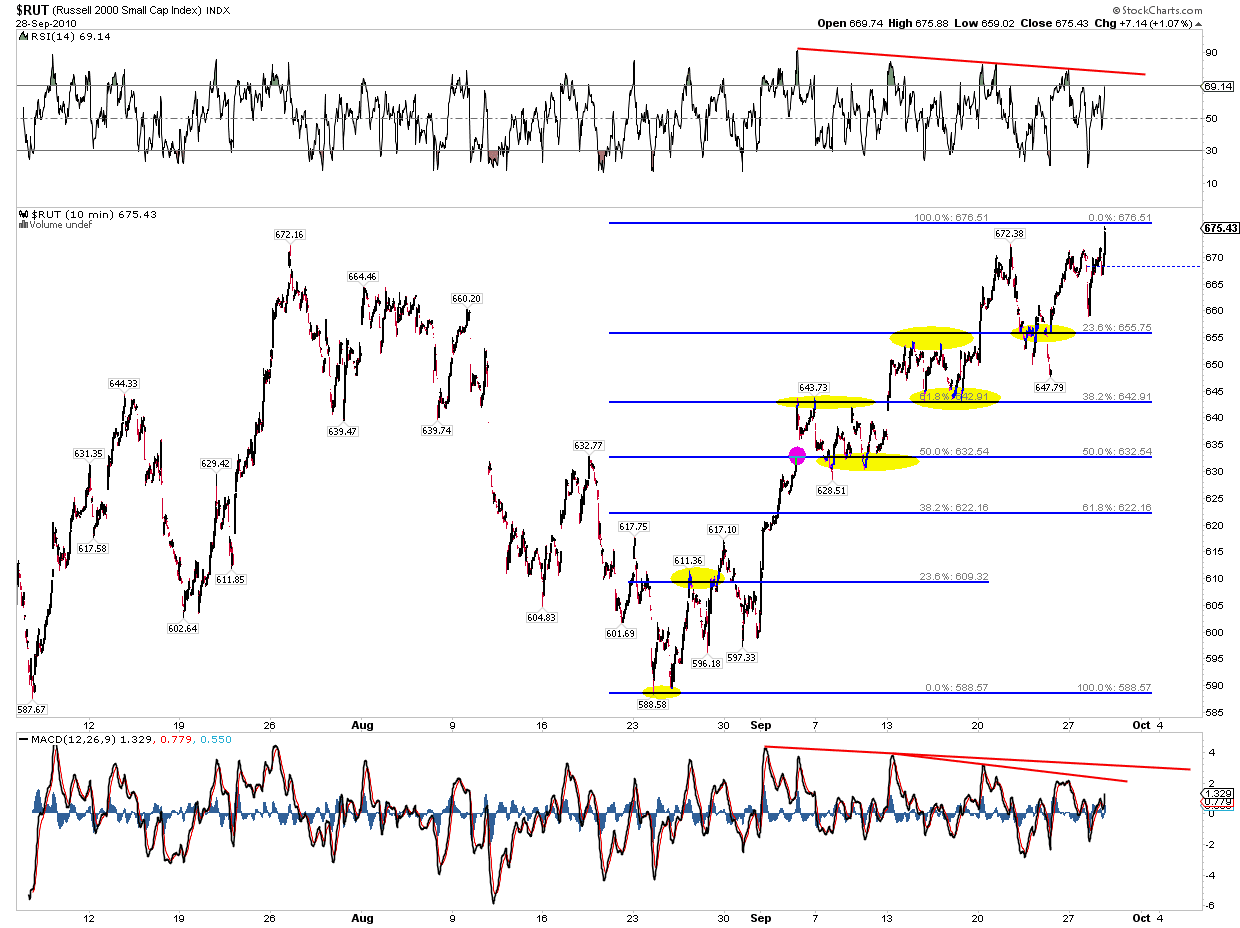Click the "628.51" price label
1240x928 pixels.
(832, 491)
